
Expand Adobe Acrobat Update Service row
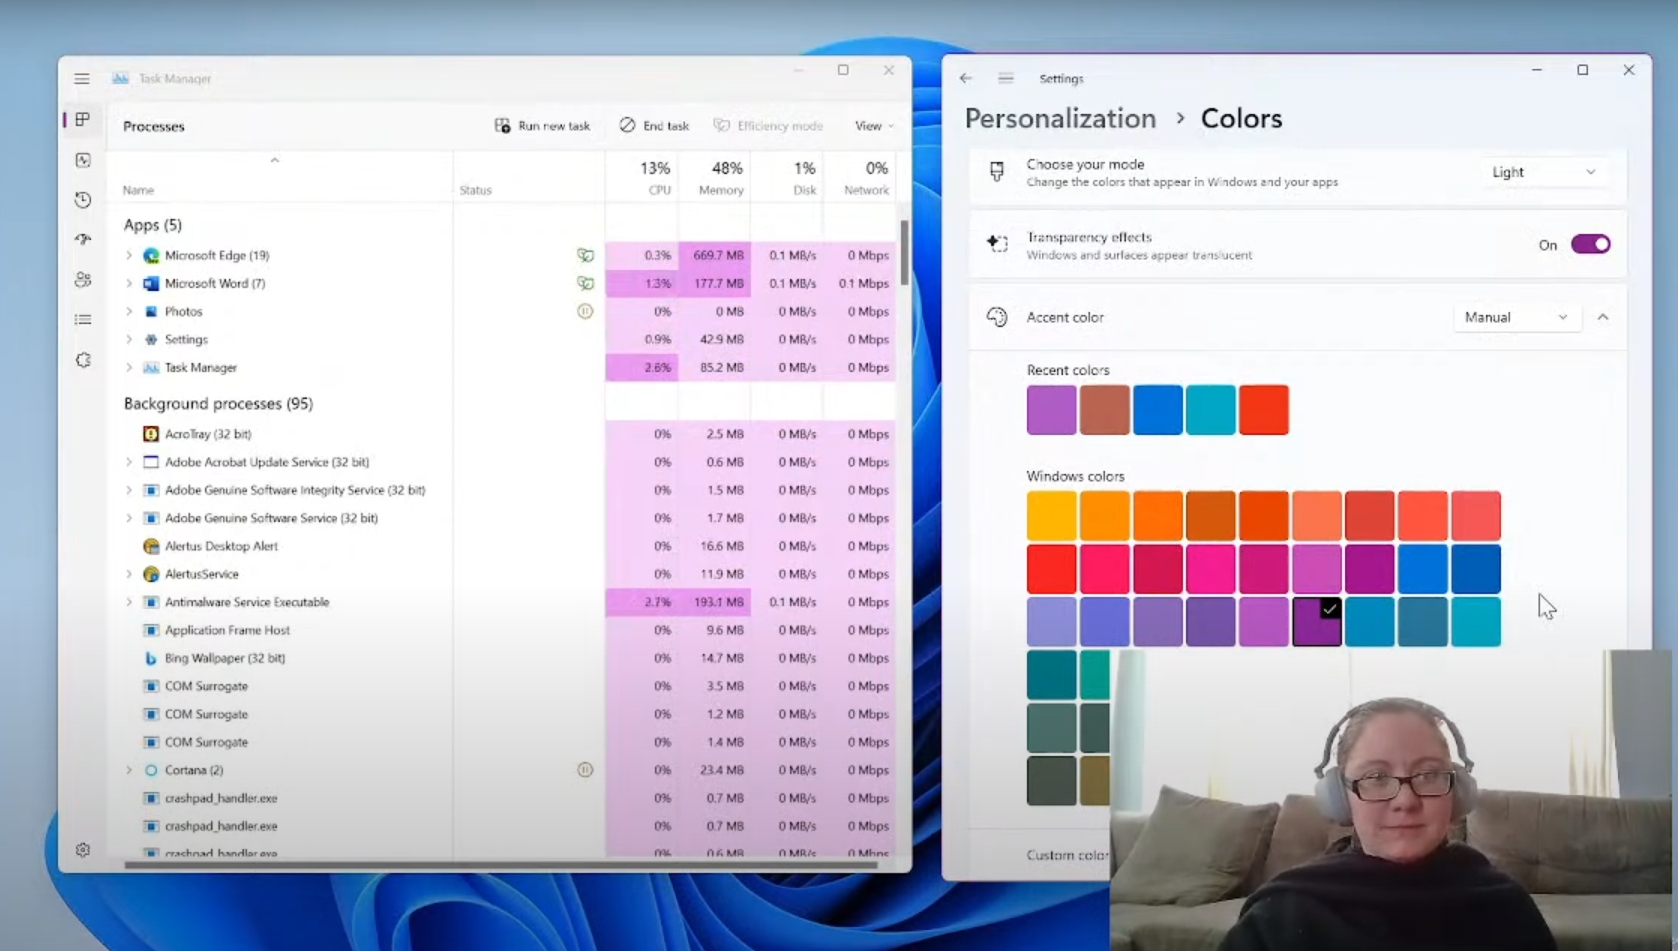click(x=129, y=462)
